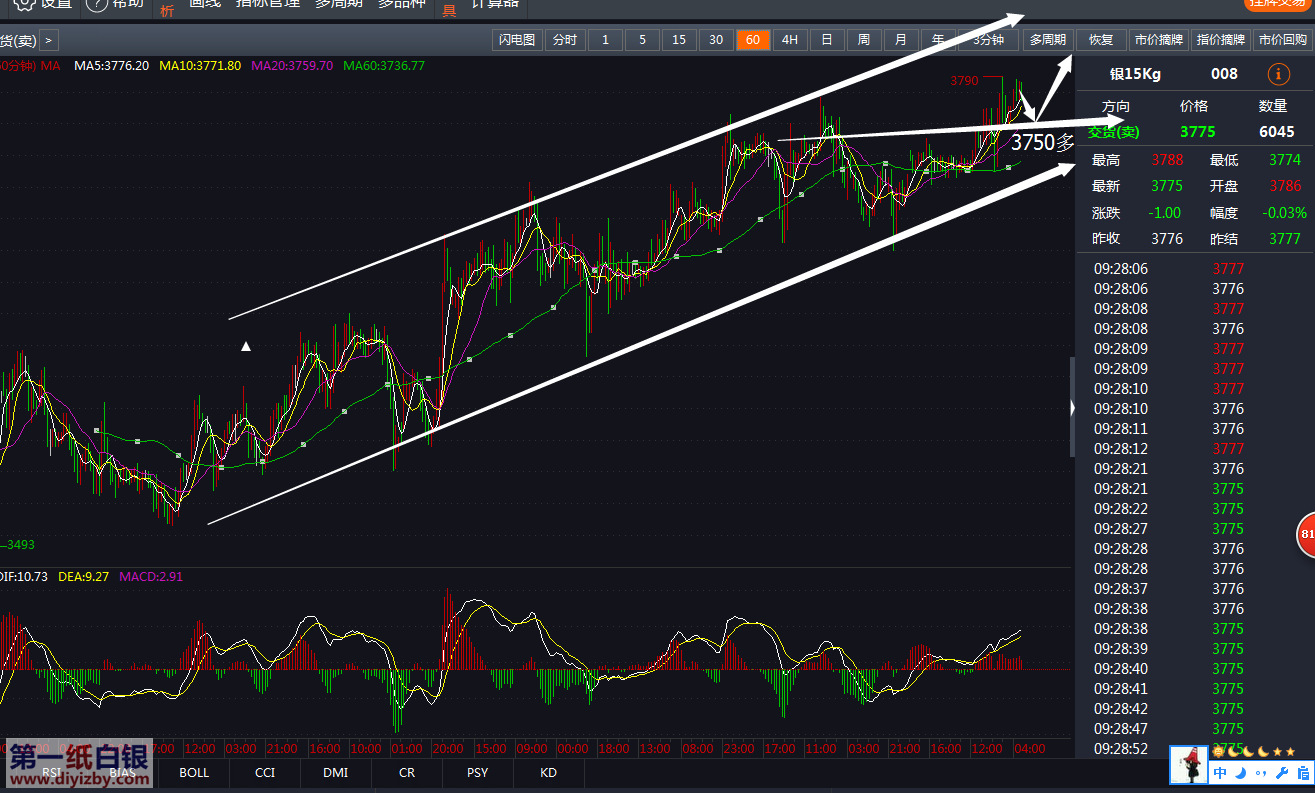
Task: Switch chart to 4H period
Action: point(789,40)
